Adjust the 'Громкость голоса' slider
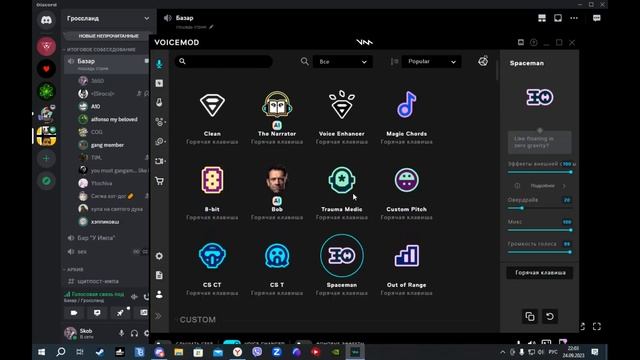The width and height of the screenshot is (640, 360). click(540, 252)
